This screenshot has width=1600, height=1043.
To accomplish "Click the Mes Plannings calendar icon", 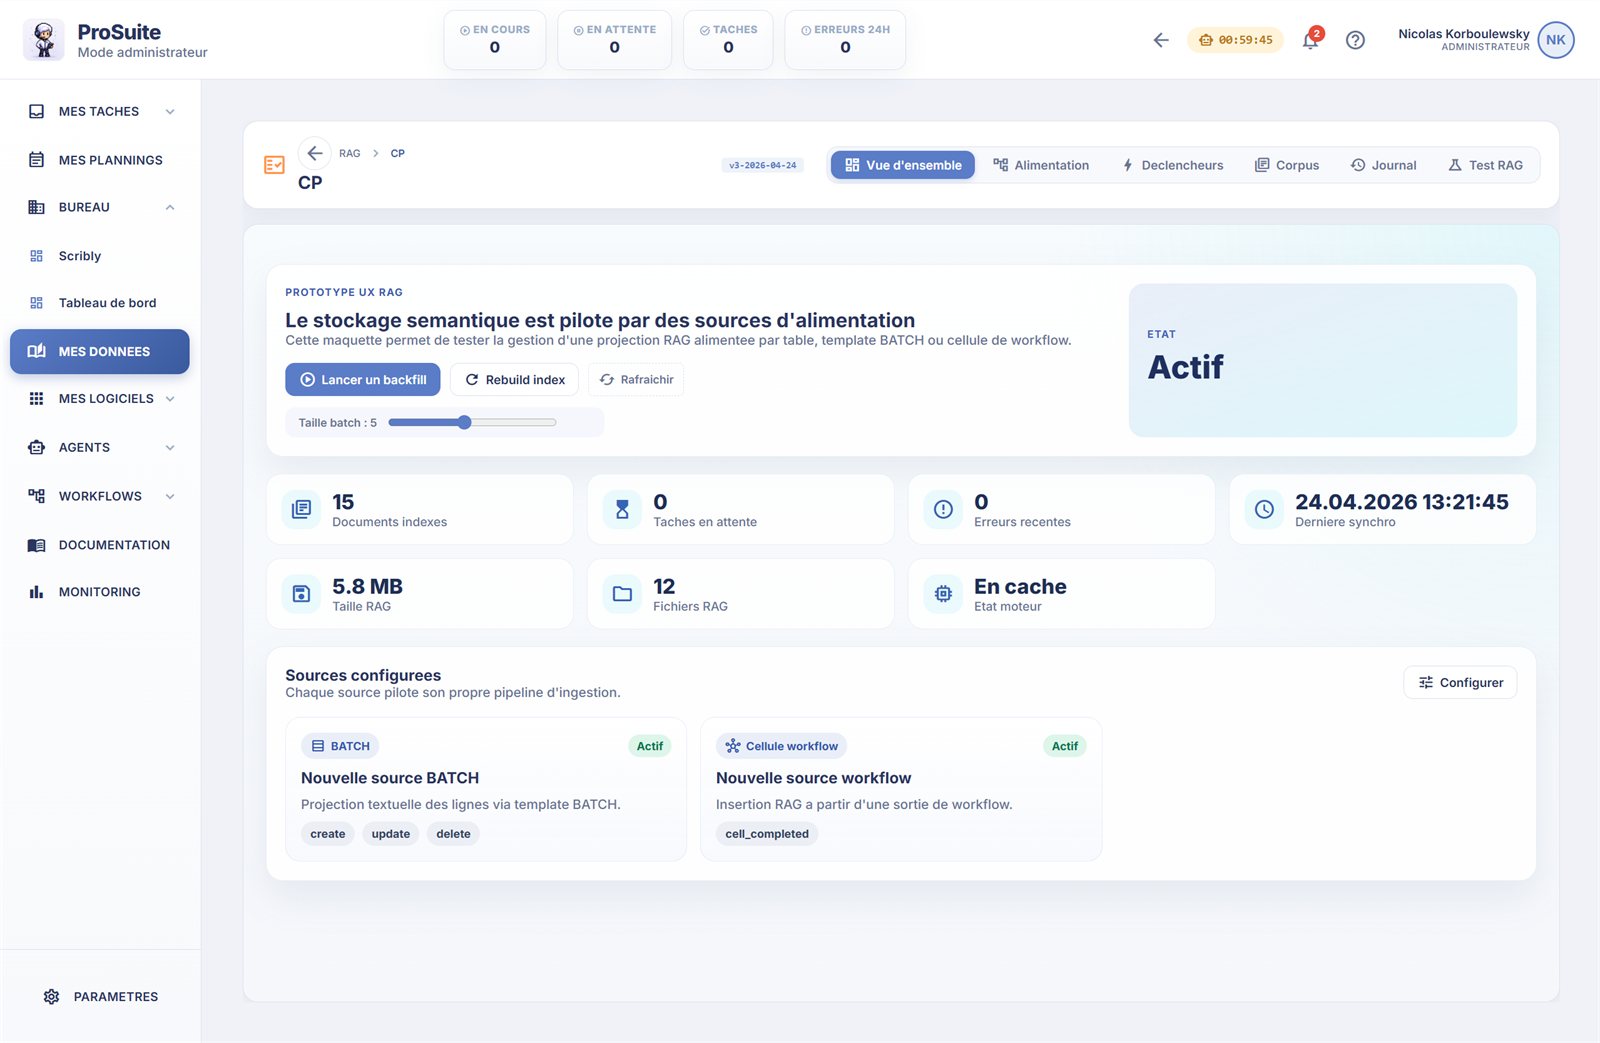I will [37, 160].
